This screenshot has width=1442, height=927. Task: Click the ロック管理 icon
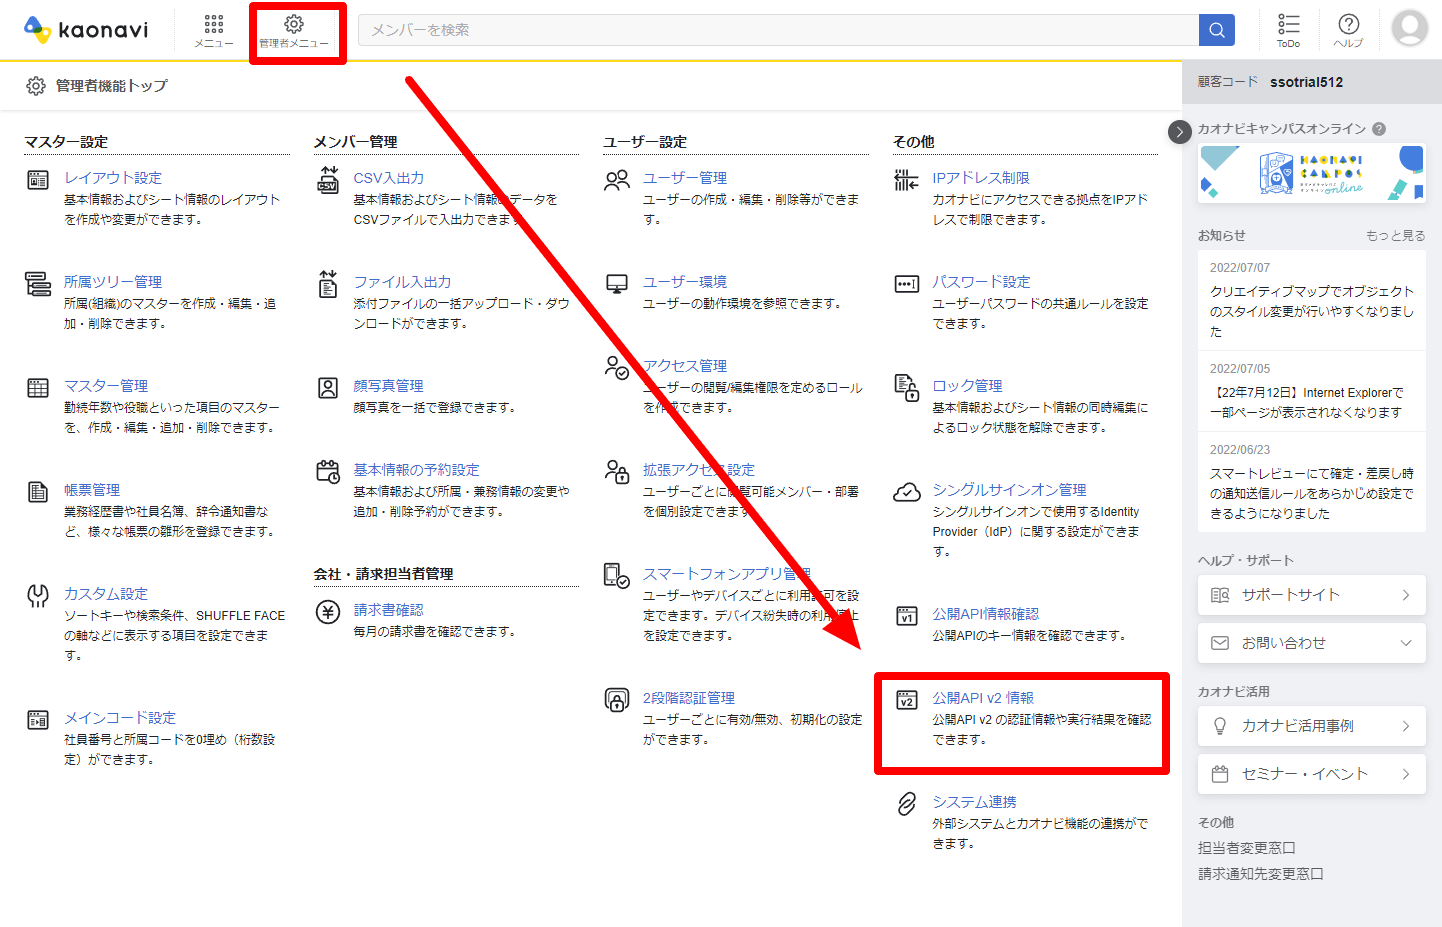click(906, 388)
